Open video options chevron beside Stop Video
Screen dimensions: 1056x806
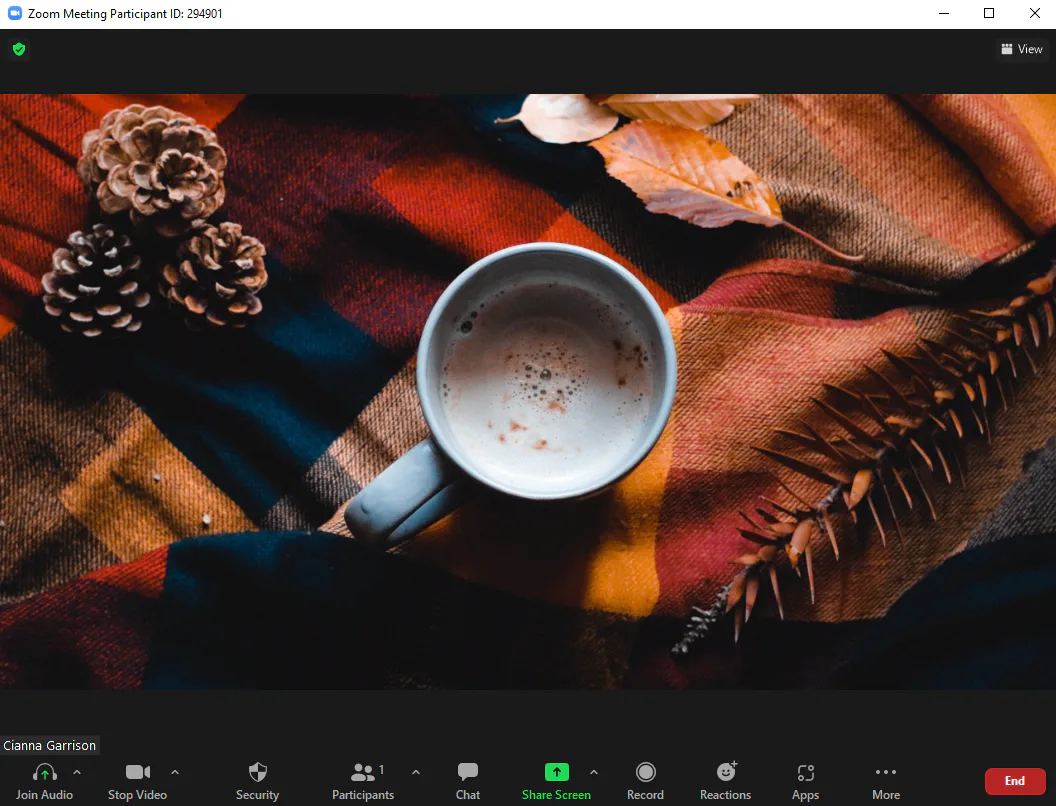point(175,772)
